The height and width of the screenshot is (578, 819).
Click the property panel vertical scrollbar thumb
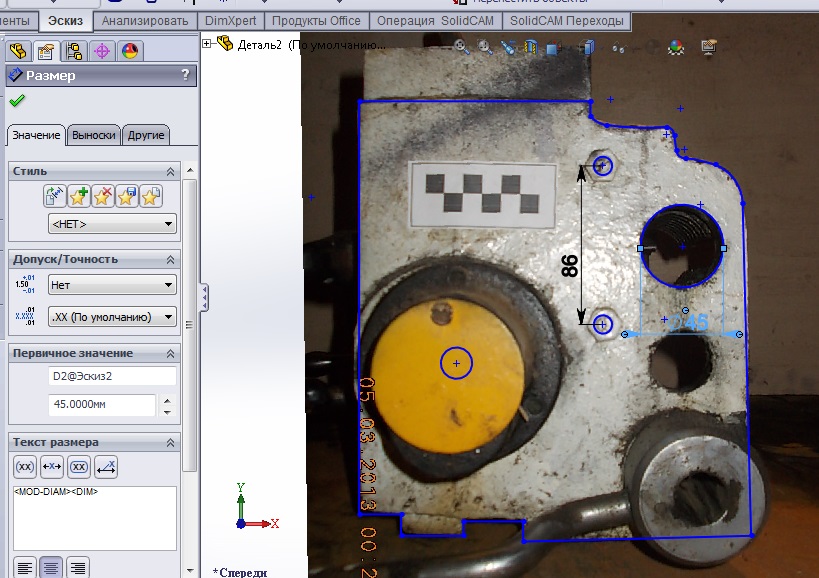pos(190,325)
